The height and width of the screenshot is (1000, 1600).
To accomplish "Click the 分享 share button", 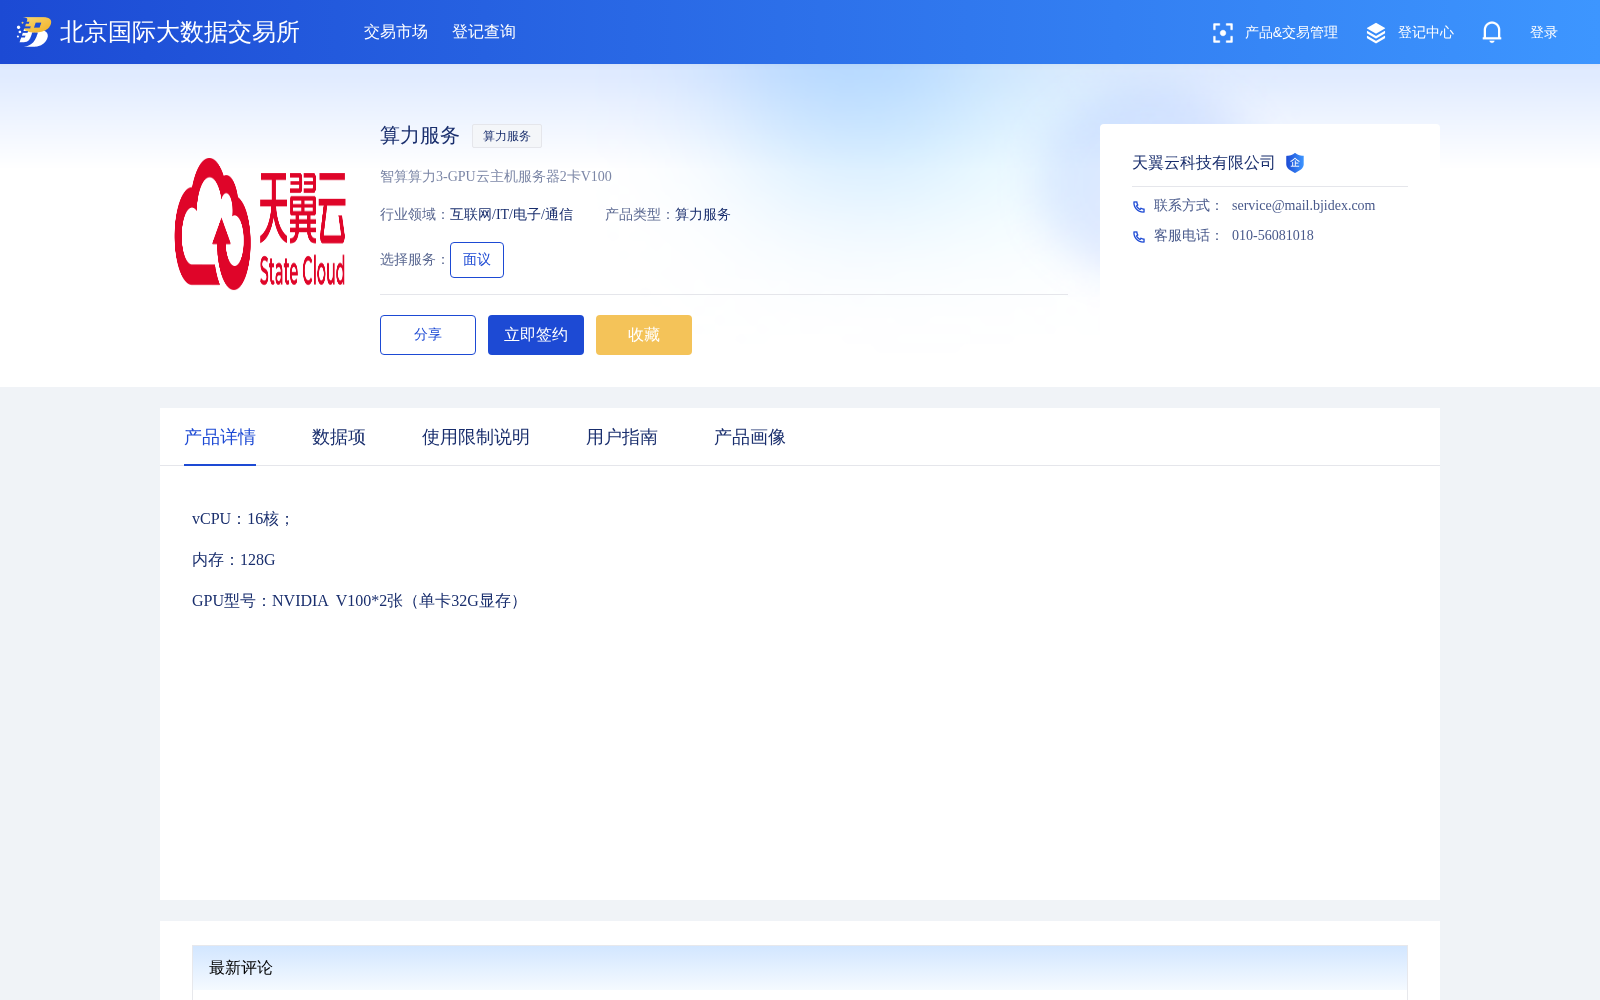I will [x=428, y=335].
